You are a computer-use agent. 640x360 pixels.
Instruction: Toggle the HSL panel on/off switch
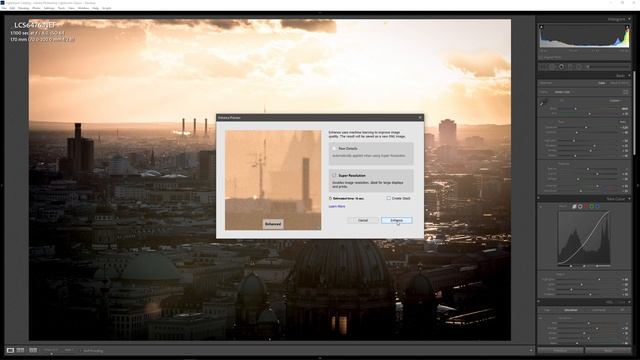539,302
